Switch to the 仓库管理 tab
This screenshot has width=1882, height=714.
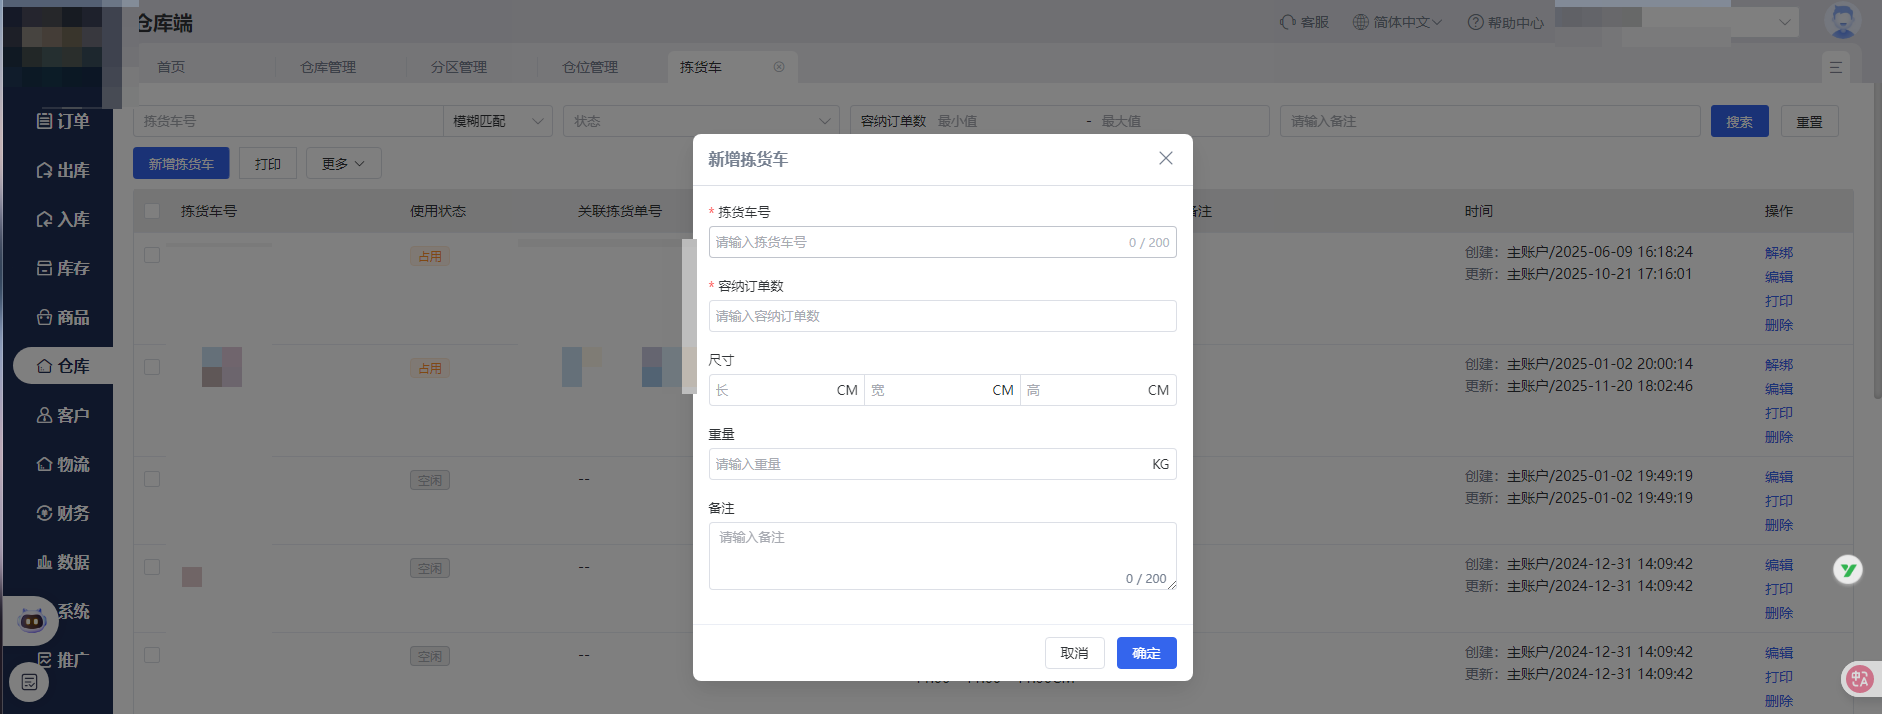tap(328, 67)
